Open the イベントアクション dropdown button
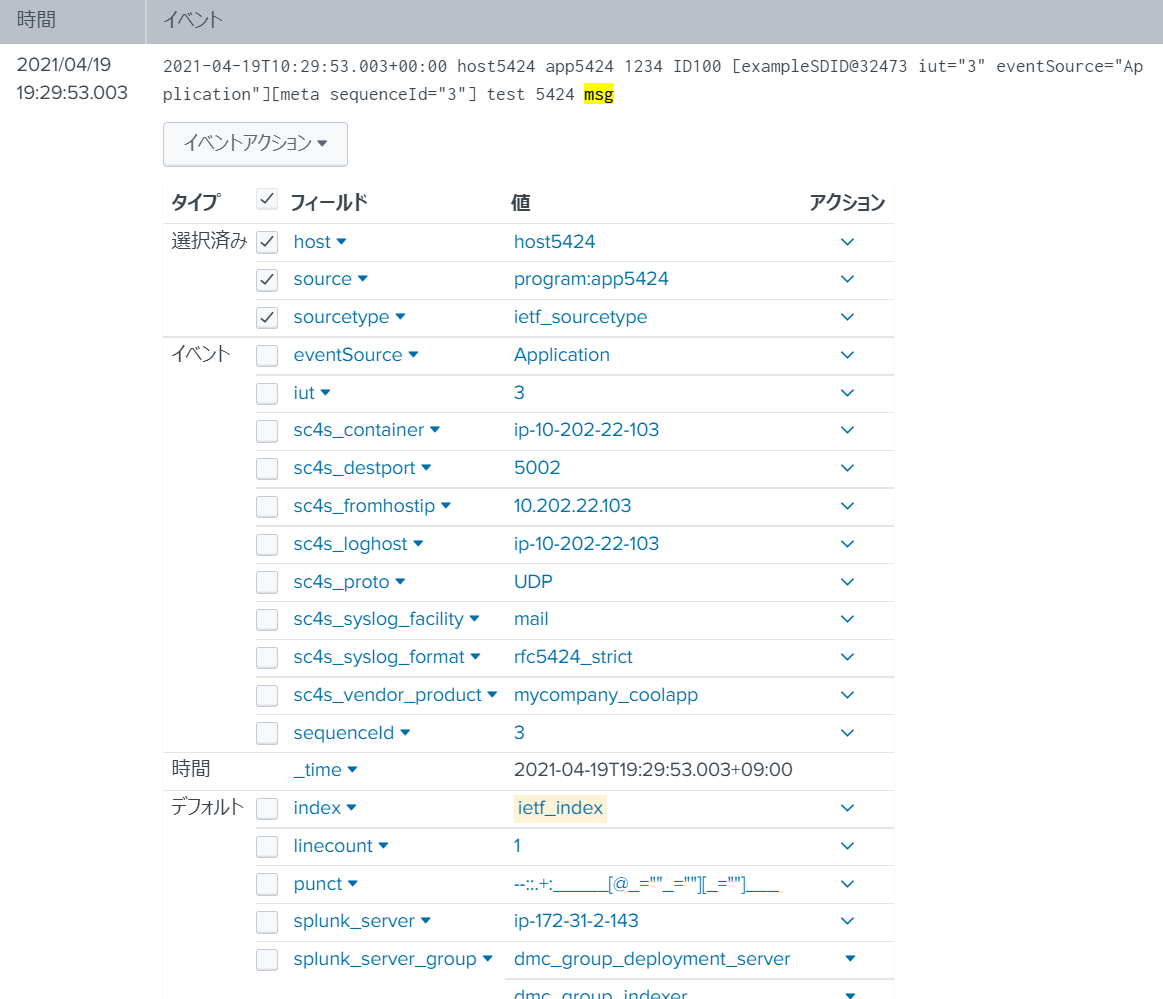Viewport: 1163px width, 999px height. (254, 144)
